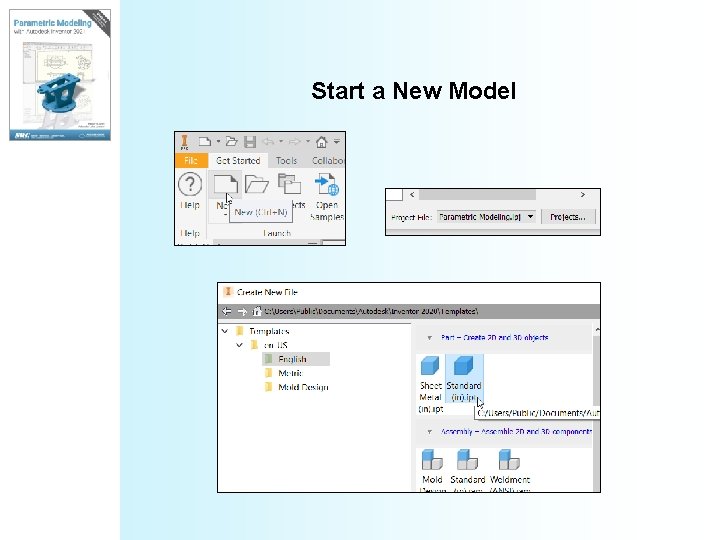Click the horizontal scrollbar thumb above Project File
This screenshot has height=540, width=720.
477,195
